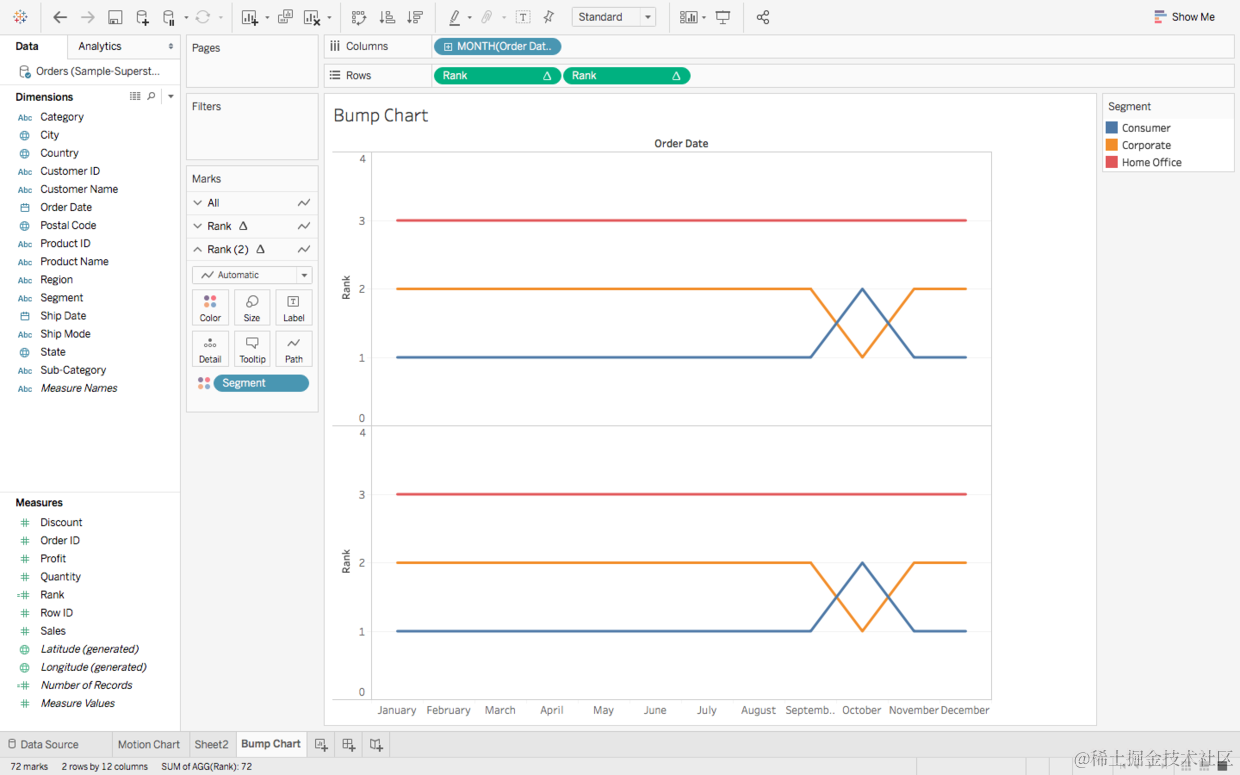This screenshot has height=775, width=1240.
Task: Click the Label card in Marks
Action: point(294,308)
